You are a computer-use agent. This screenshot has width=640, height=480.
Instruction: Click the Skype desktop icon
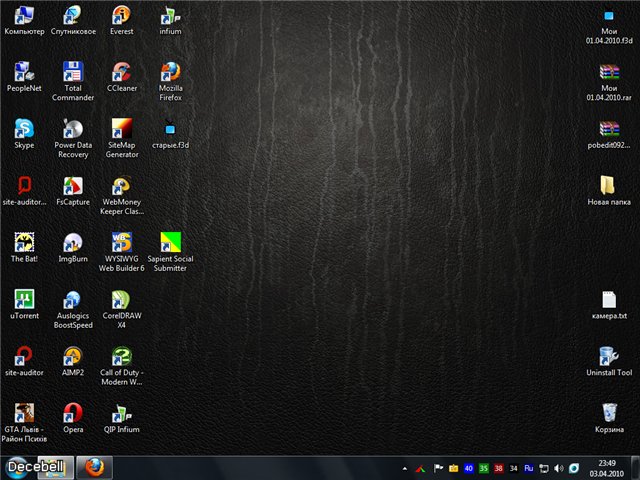[24, 135]
